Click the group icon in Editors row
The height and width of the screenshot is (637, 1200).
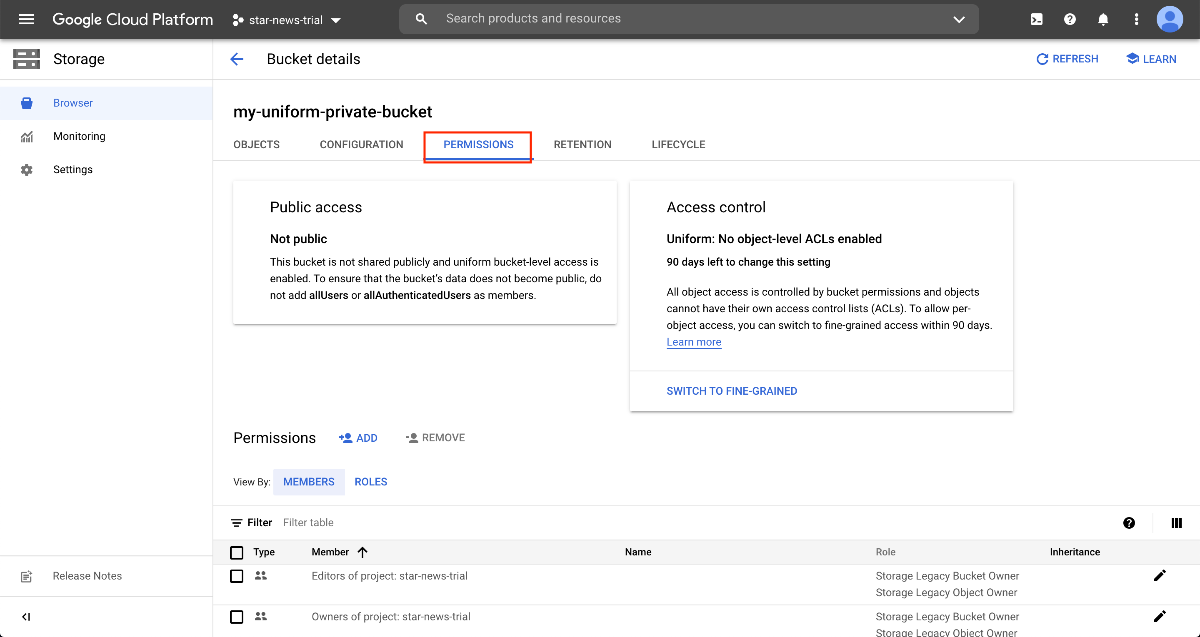(261, 576)
